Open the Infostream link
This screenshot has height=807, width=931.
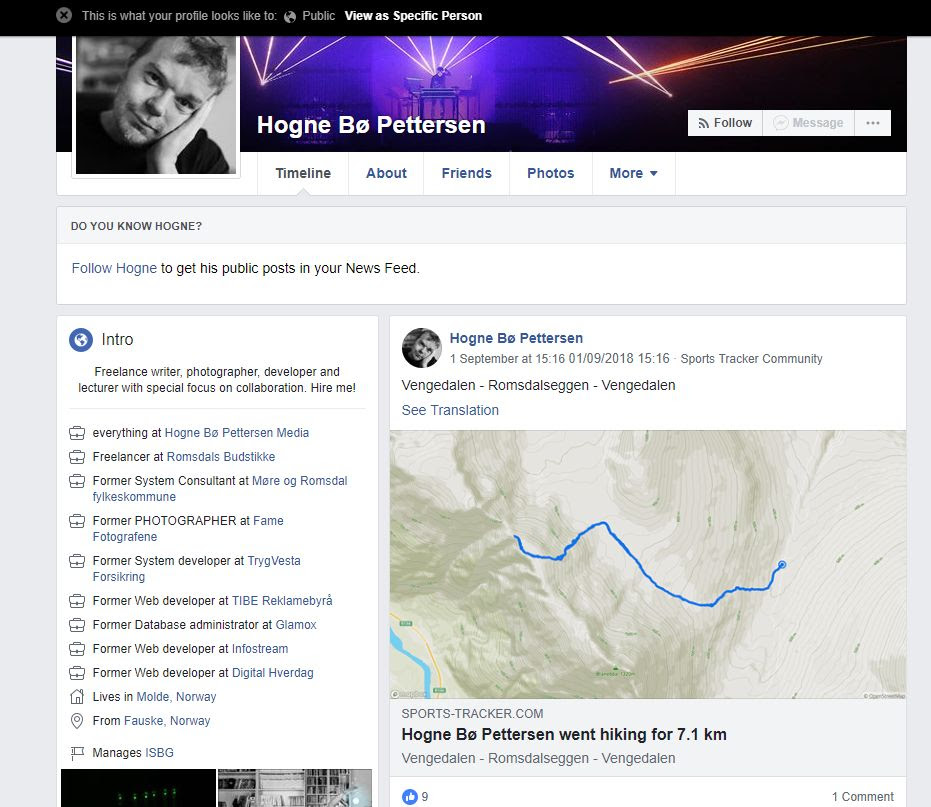259,649
